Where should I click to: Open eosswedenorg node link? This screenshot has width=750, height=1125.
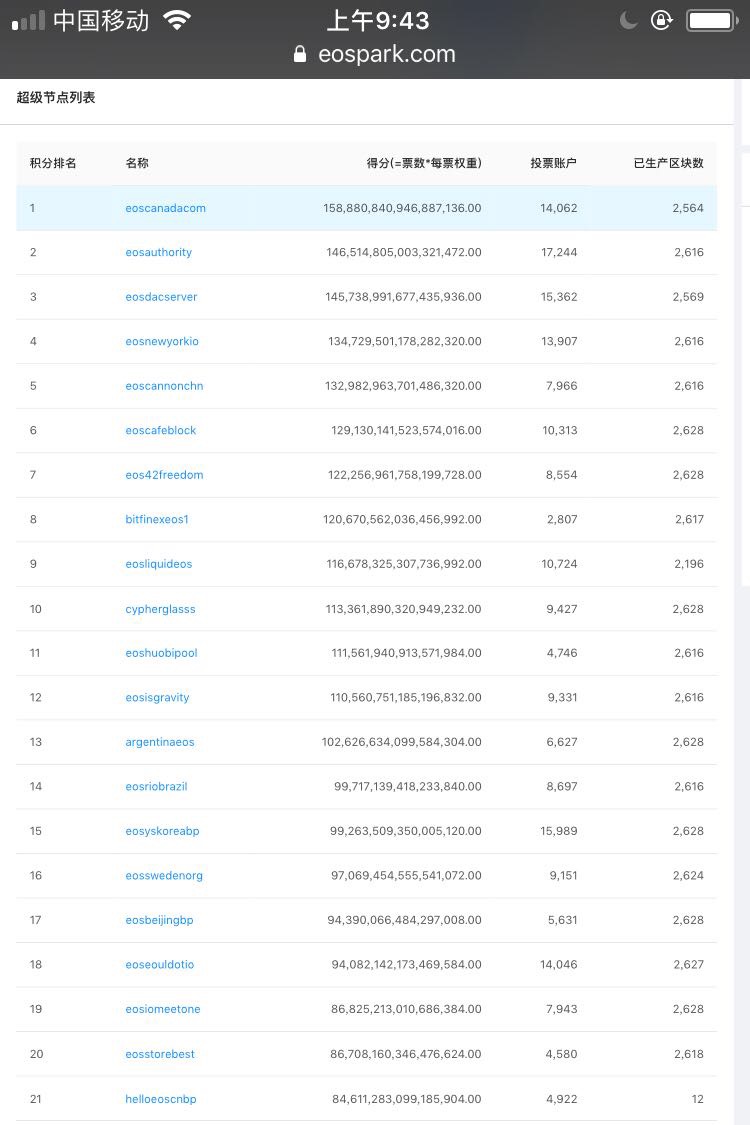click(164, 875)
